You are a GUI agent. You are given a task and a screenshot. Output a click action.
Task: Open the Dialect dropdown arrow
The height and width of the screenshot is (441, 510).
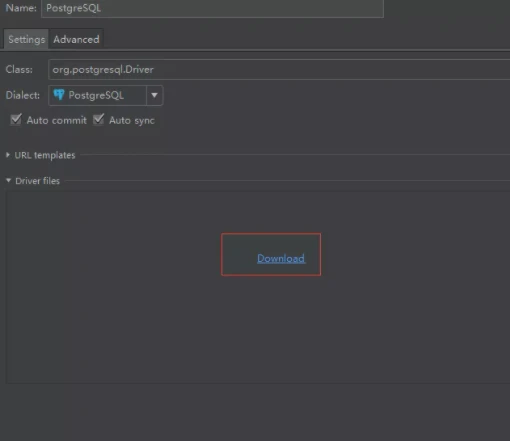154,95
